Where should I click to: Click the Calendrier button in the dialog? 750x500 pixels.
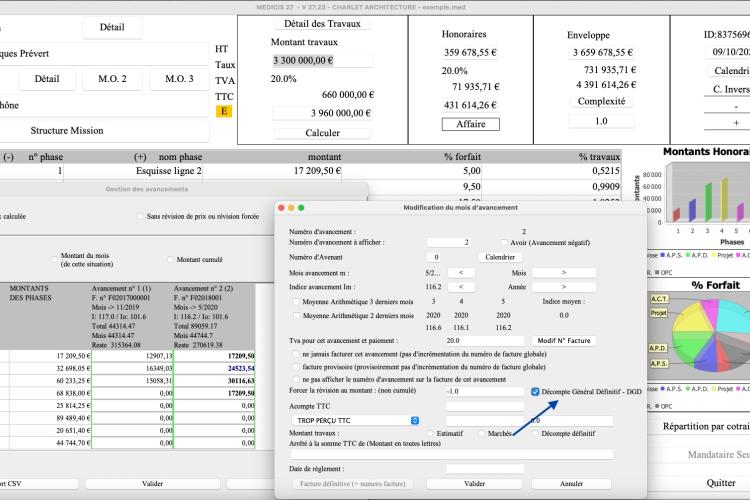[x=500, y=257]
